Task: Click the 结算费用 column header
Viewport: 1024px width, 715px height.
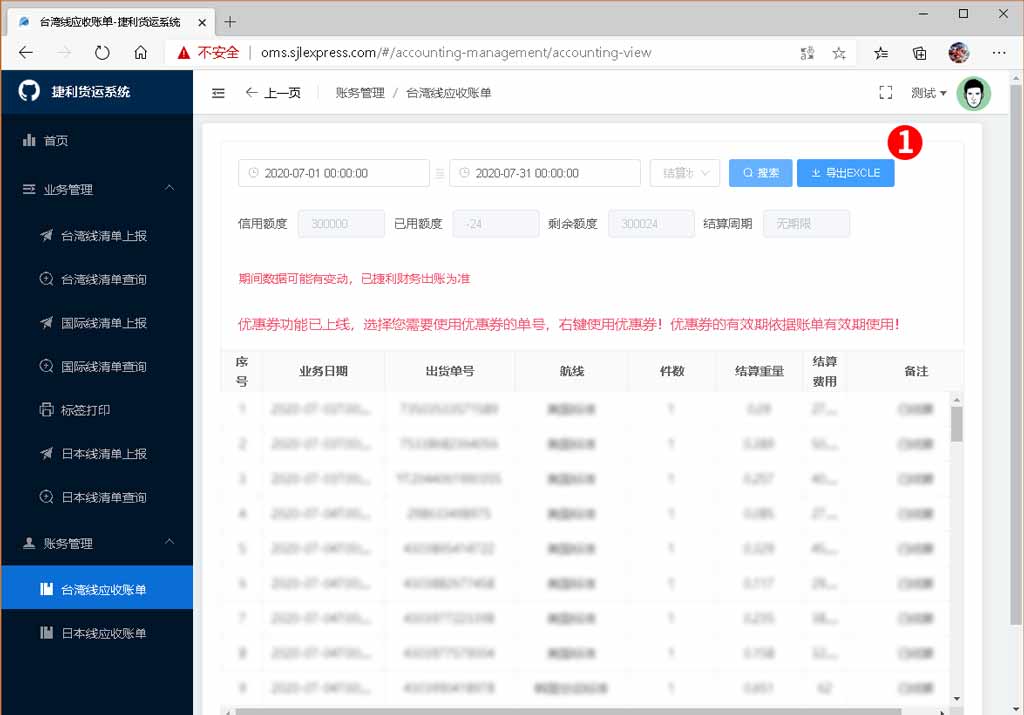Action: coord(825,372)
